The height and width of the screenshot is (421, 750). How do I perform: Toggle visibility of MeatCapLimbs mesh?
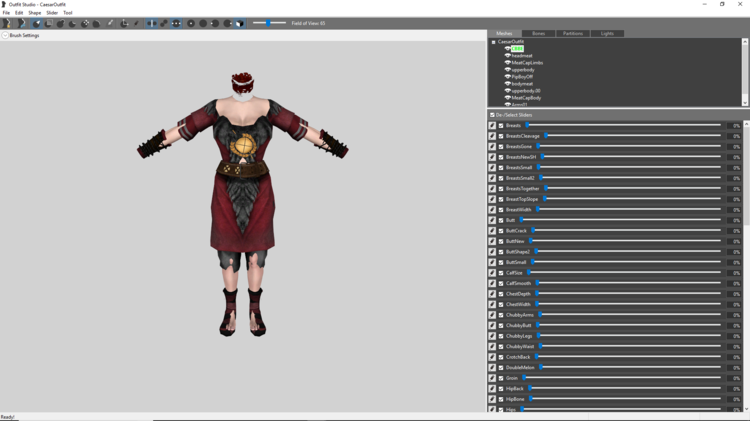pos(507,63)
